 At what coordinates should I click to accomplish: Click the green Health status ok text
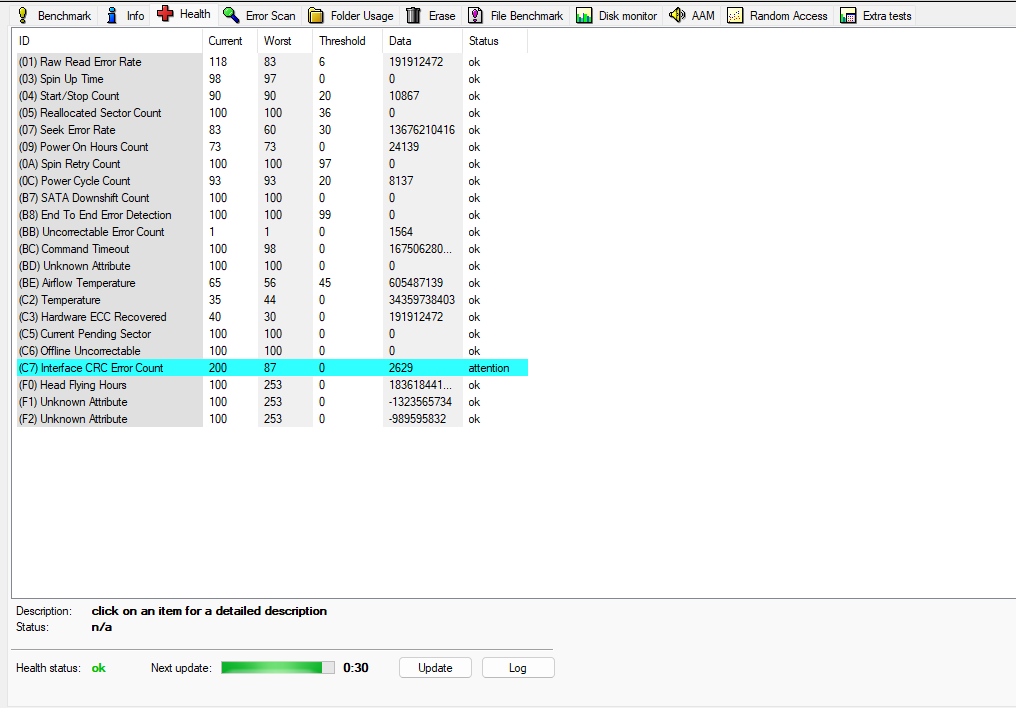[x=98, y=668]
